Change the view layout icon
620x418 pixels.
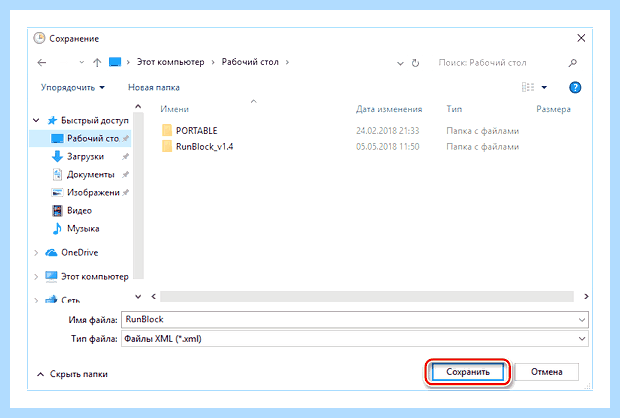point(528,87)
